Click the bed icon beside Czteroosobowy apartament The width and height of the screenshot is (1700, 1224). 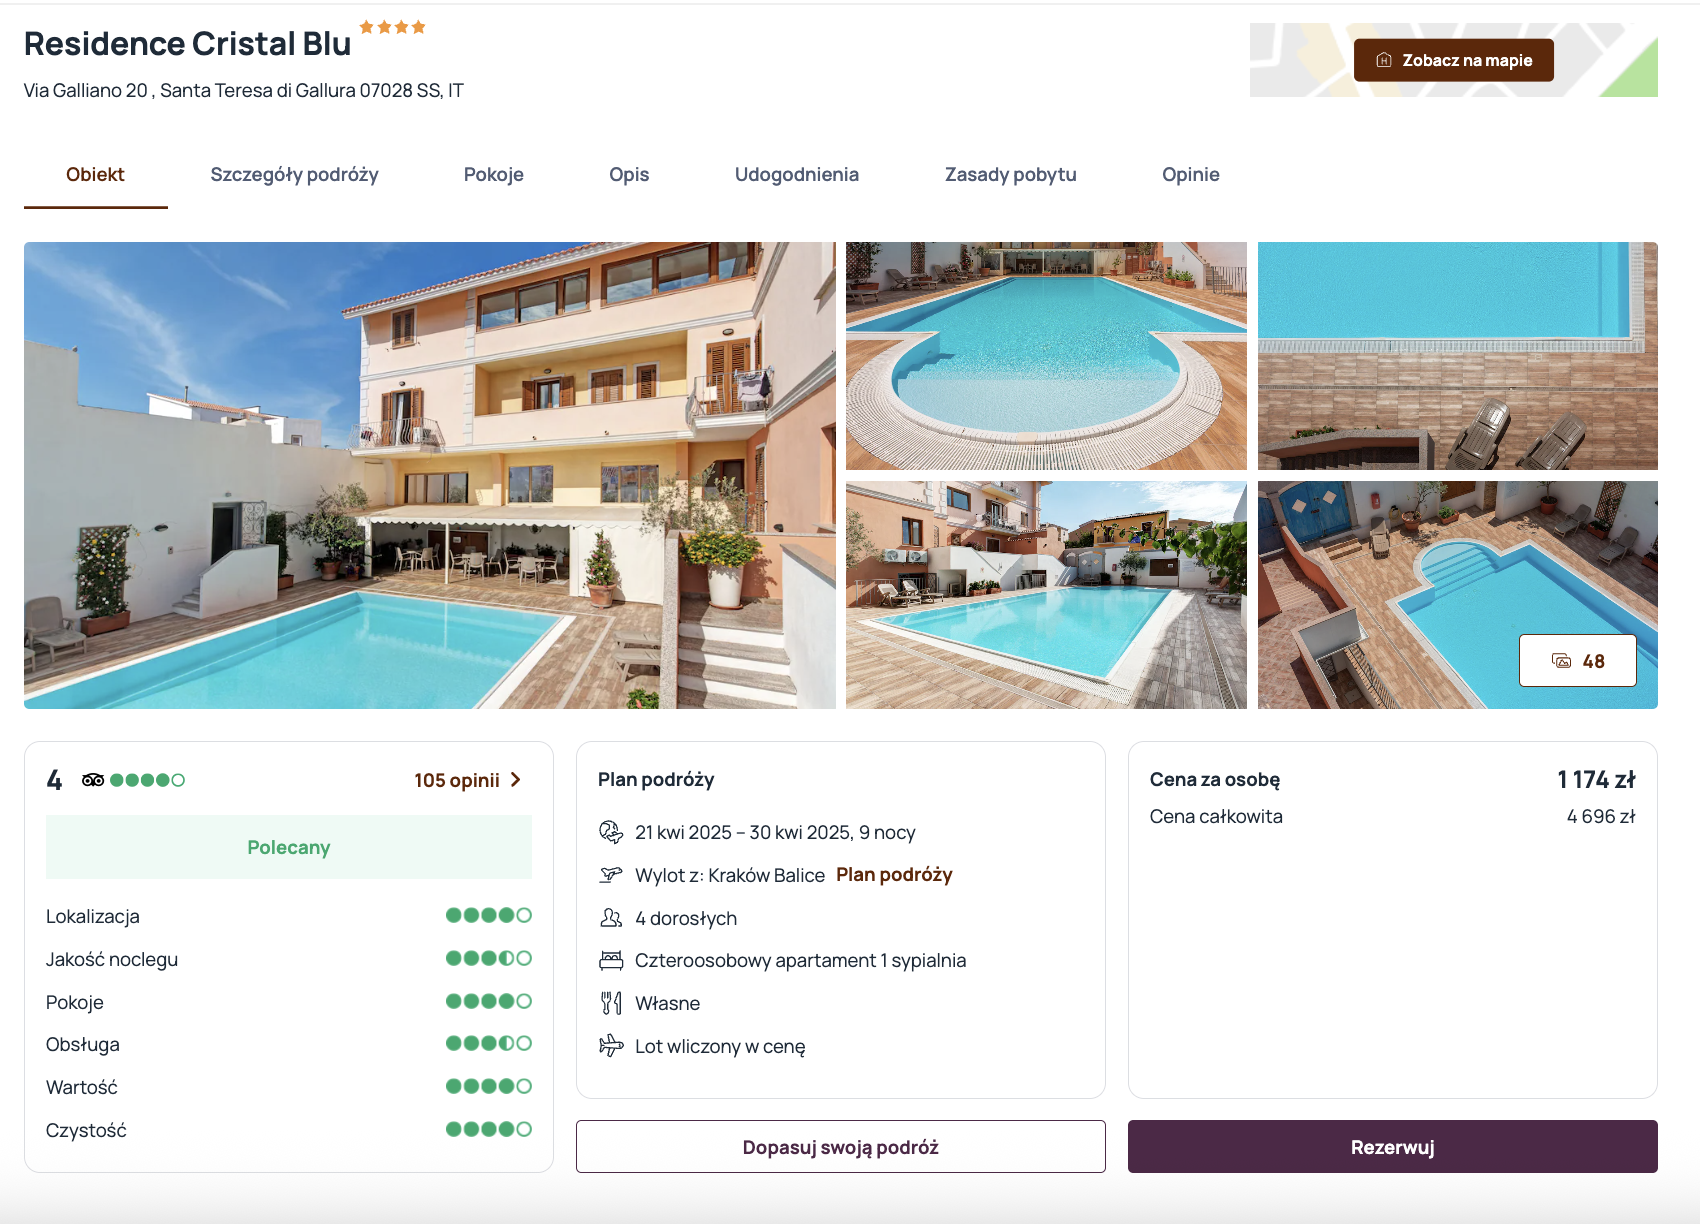(611, 961)
